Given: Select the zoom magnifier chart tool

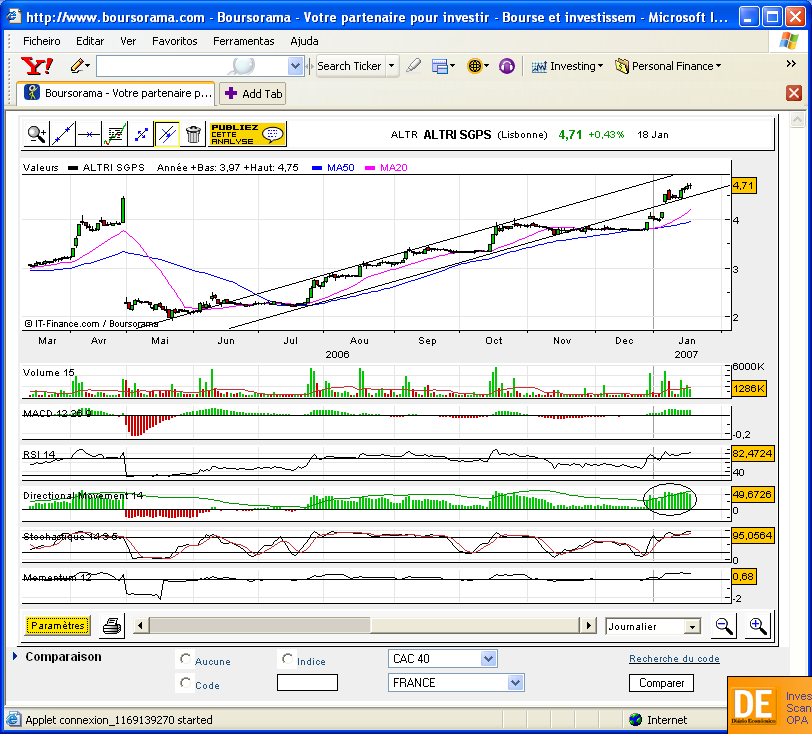Looking at the screenshot, I should tap(37, 135).
